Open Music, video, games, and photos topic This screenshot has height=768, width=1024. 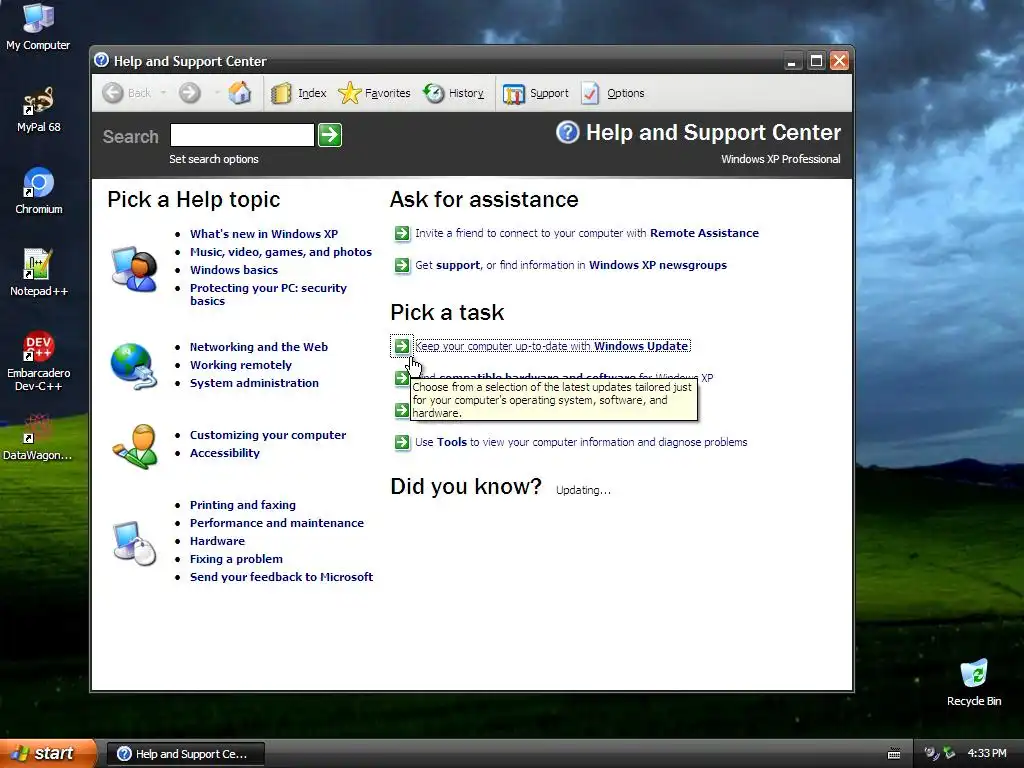(x=281, y=252)
